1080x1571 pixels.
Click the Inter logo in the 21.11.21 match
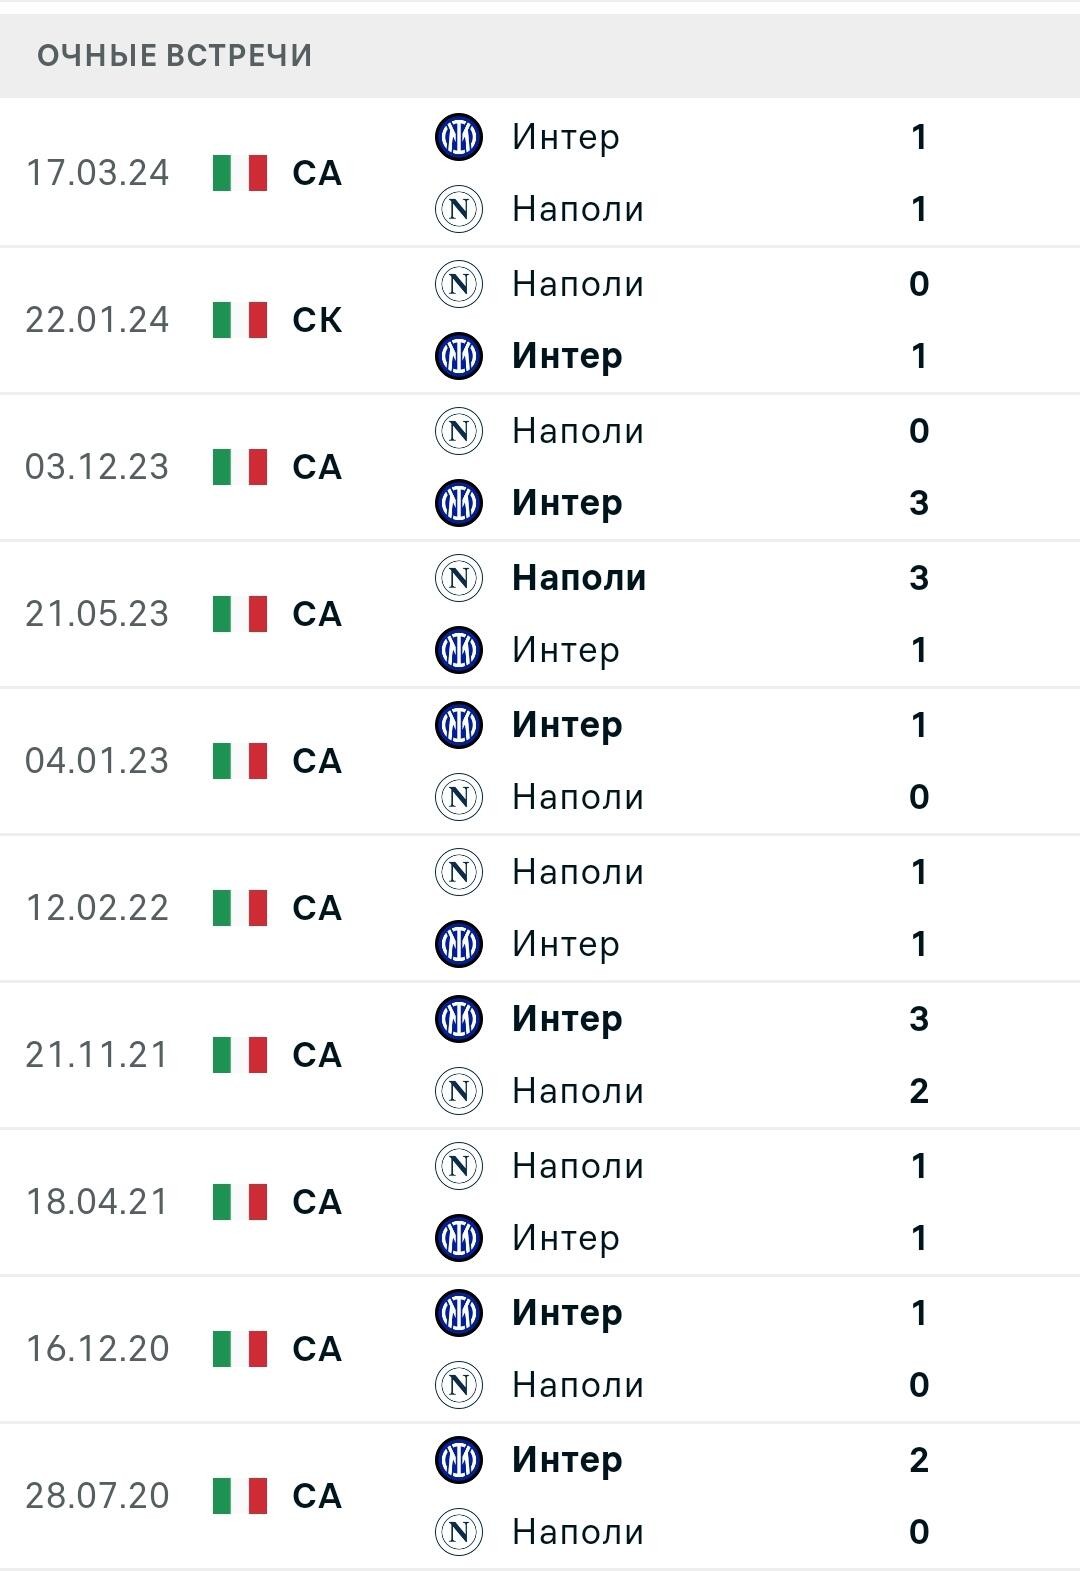click(459, 1018)
